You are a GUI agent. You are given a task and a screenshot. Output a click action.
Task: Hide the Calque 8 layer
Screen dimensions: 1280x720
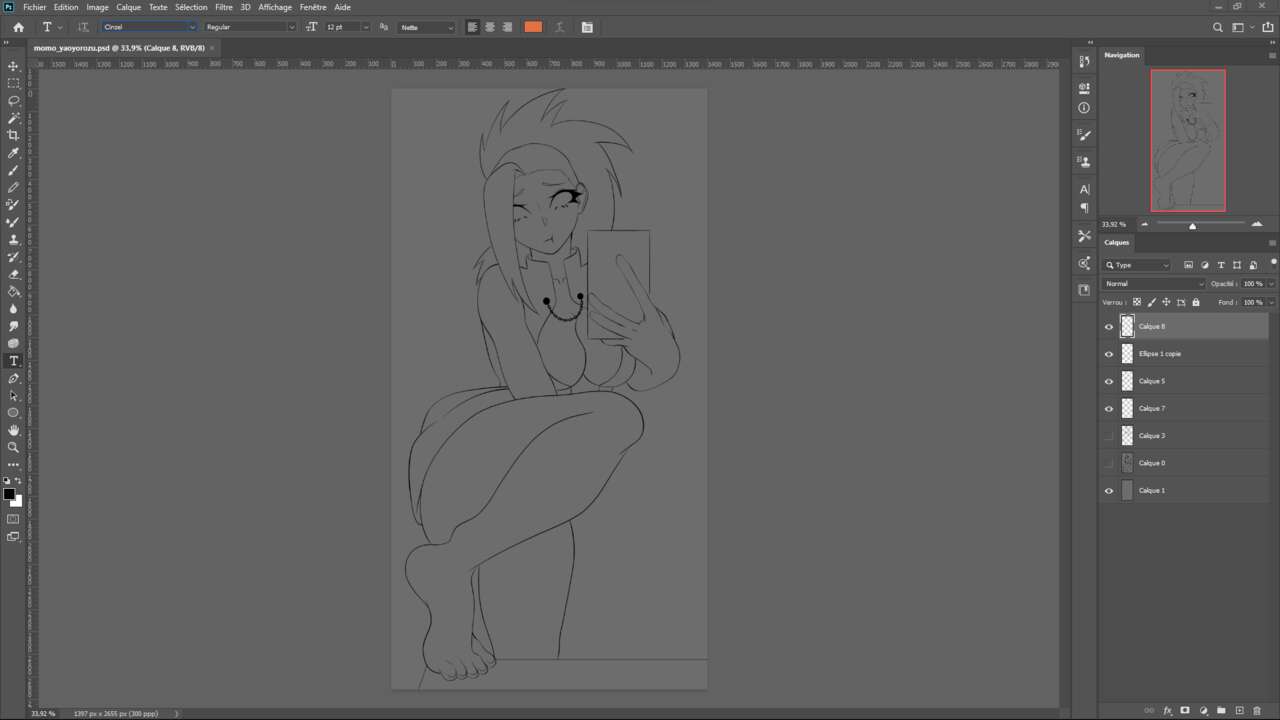[x=1108, y=327]
